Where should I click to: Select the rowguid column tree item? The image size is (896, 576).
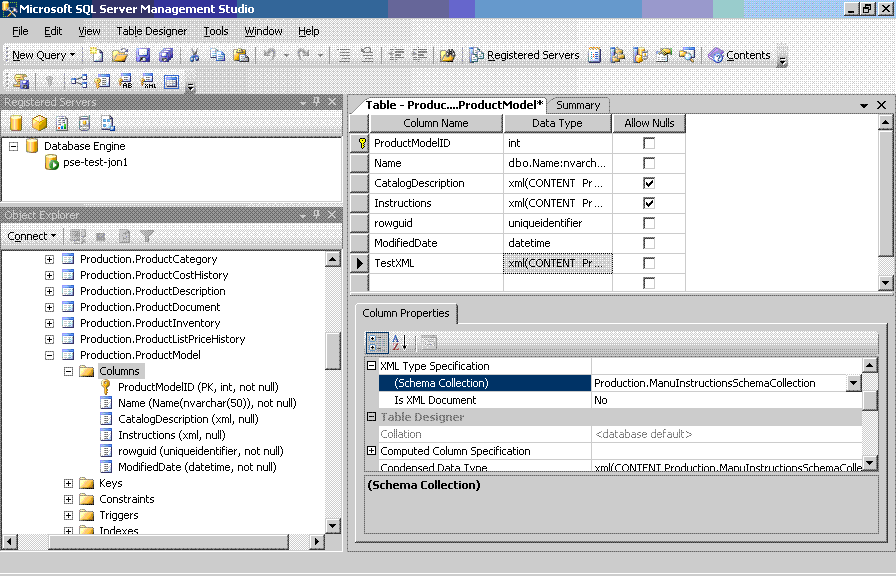(201, 451)
